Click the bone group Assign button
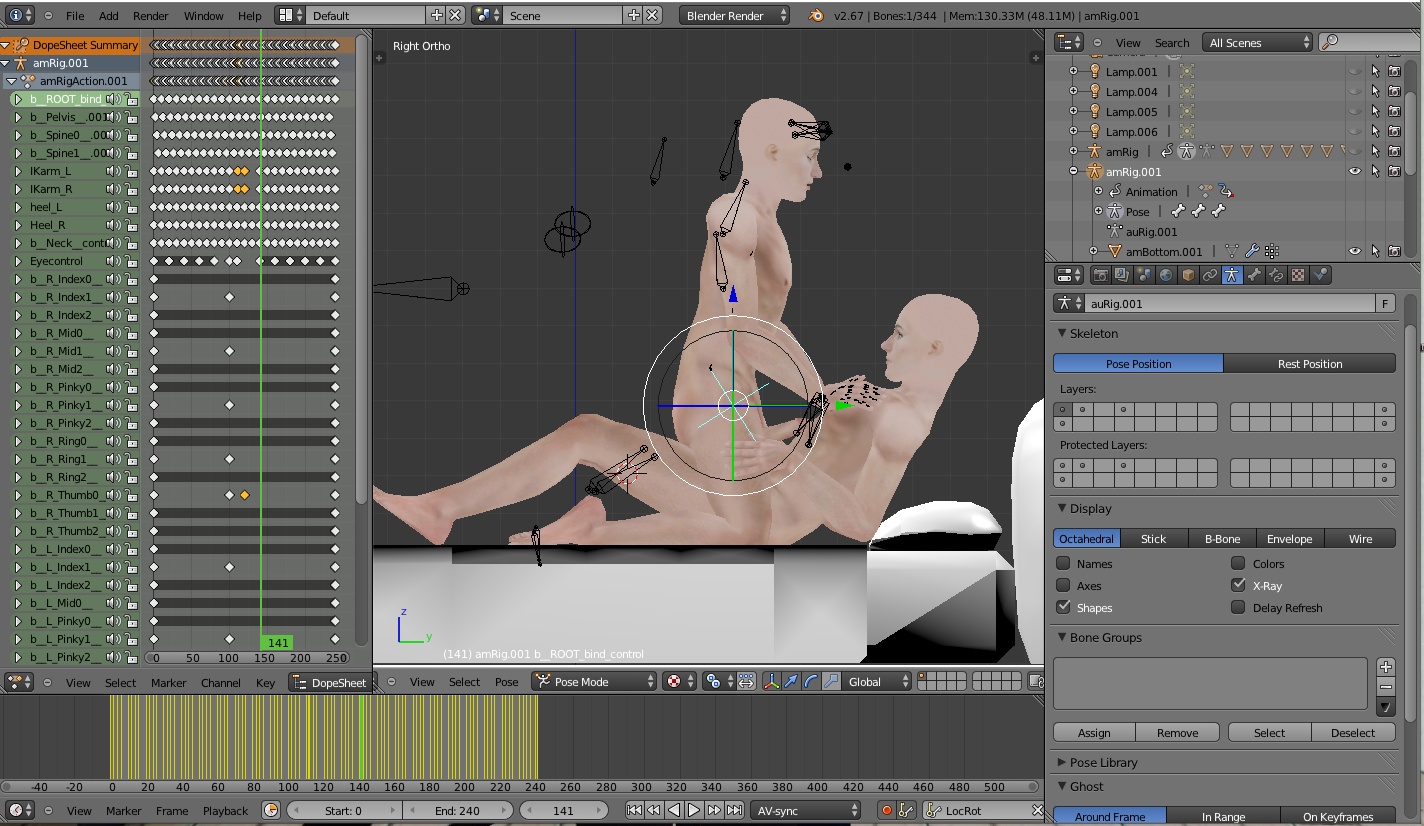This screenshot has width=1424, height=826. click(1094, 732)
